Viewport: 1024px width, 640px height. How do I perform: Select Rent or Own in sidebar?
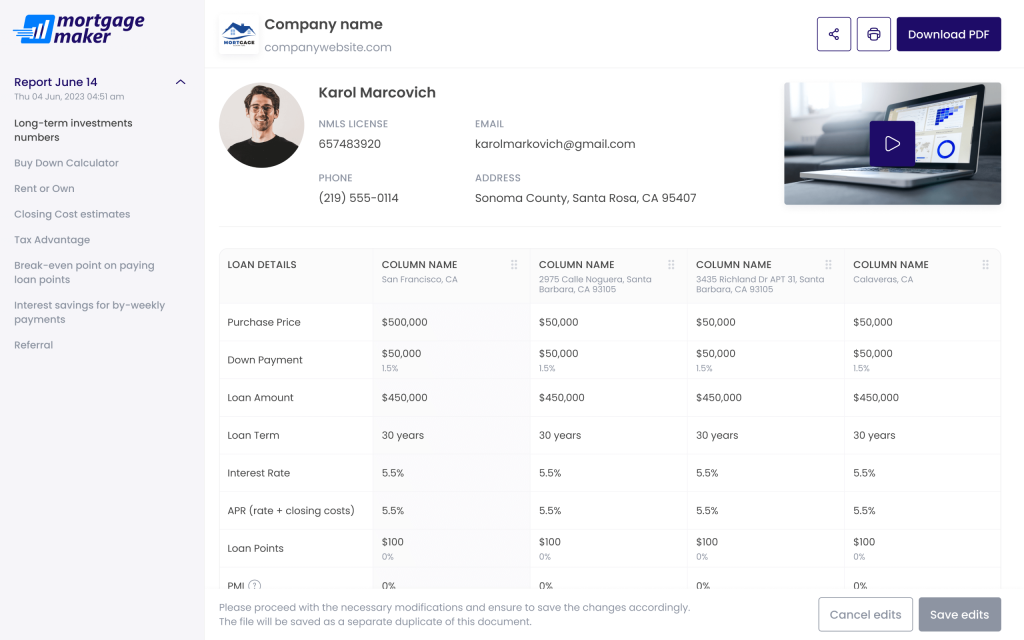click(44, 189)
